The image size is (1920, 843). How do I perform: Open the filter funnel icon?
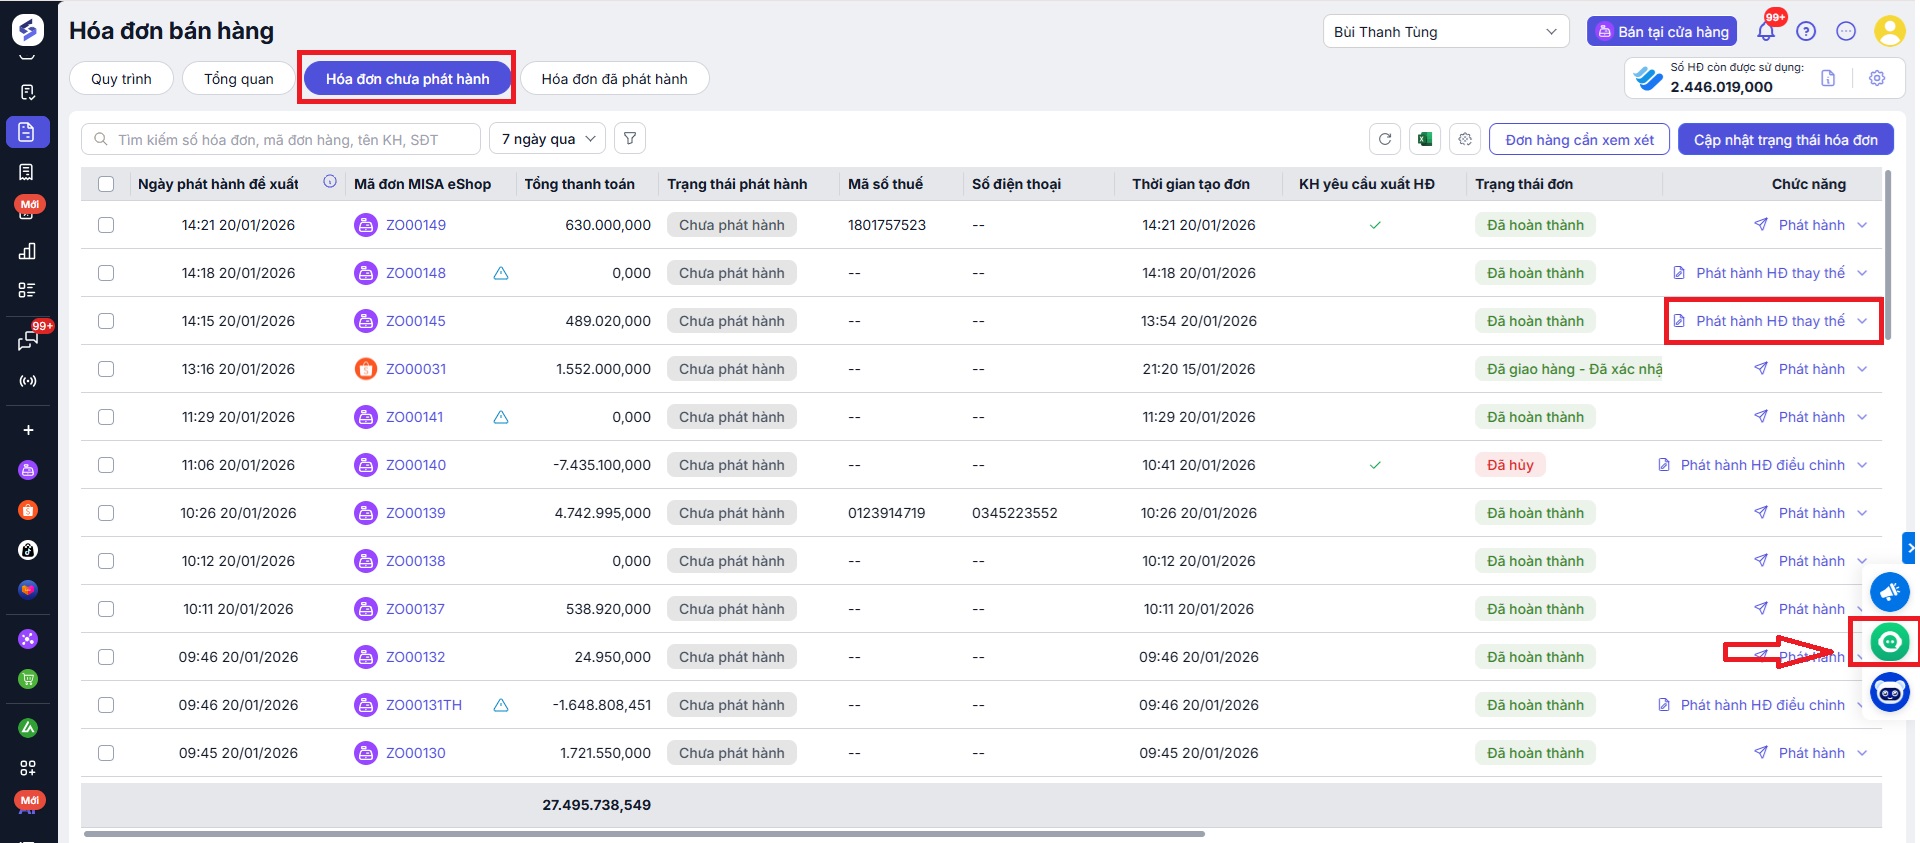pyautogui.click(x=630, y=139)
